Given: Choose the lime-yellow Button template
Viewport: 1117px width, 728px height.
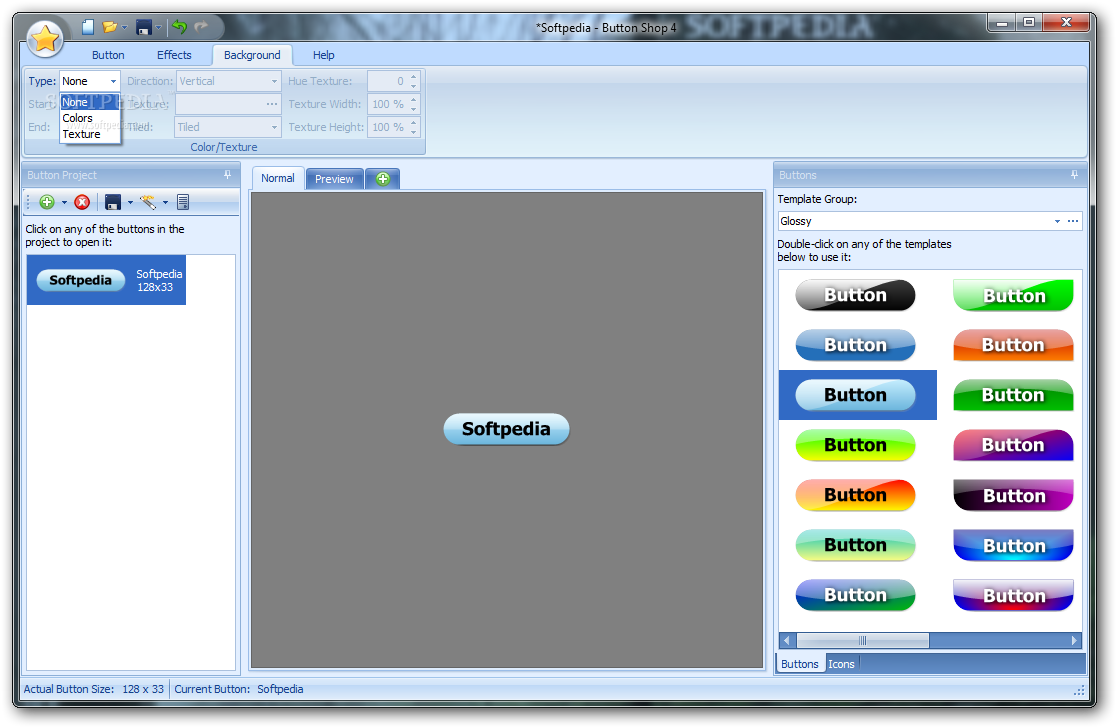Looking at the screenshot, I should (x=856, y=445).
